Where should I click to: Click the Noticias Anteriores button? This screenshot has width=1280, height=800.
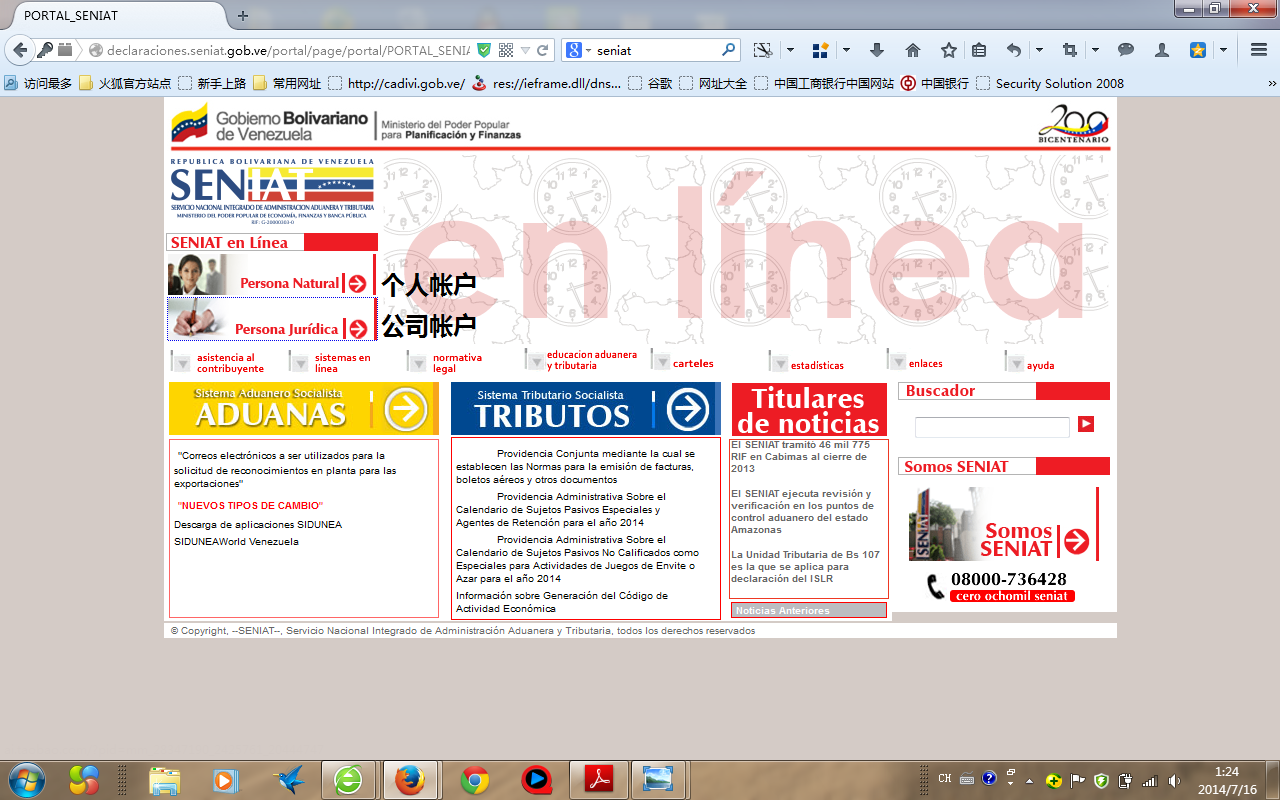809,610
